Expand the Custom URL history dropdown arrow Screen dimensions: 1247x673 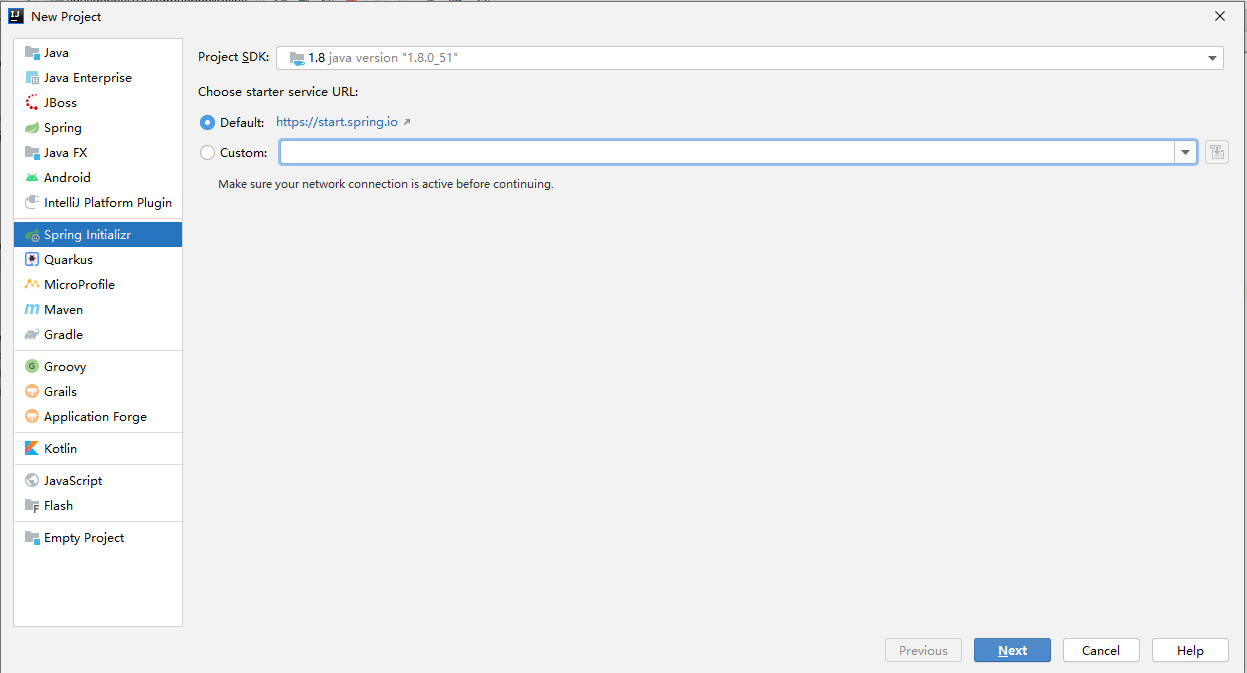(1186, 152)
